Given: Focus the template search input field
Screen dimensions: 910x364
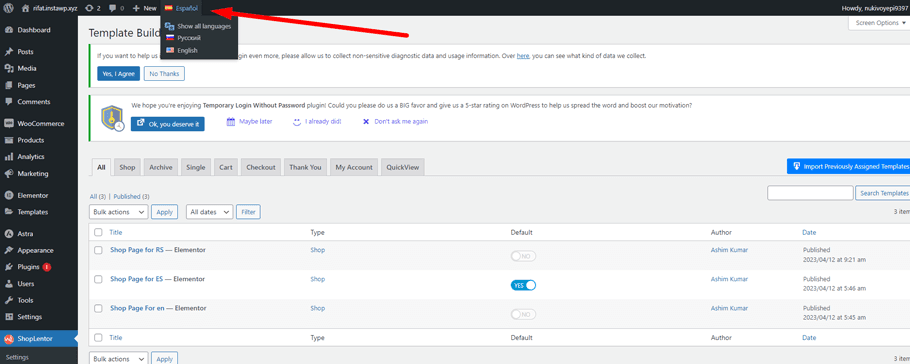Looking at the screenshot, I should pyautogui.click(x=810, y=193).
